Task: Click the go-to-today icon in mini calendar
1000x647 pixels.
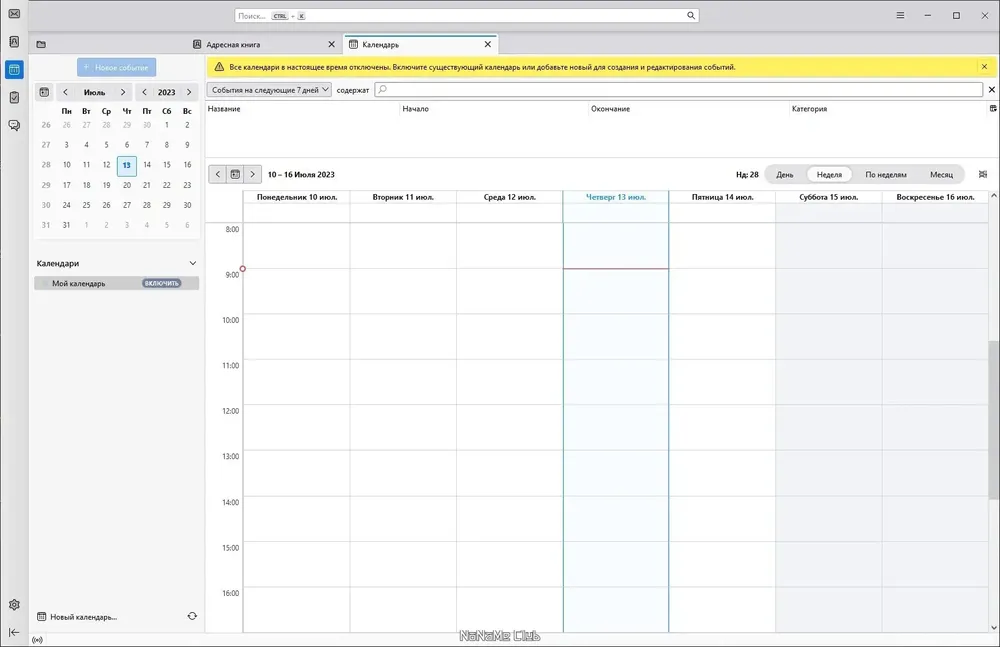Action: (x=44, y=92)
